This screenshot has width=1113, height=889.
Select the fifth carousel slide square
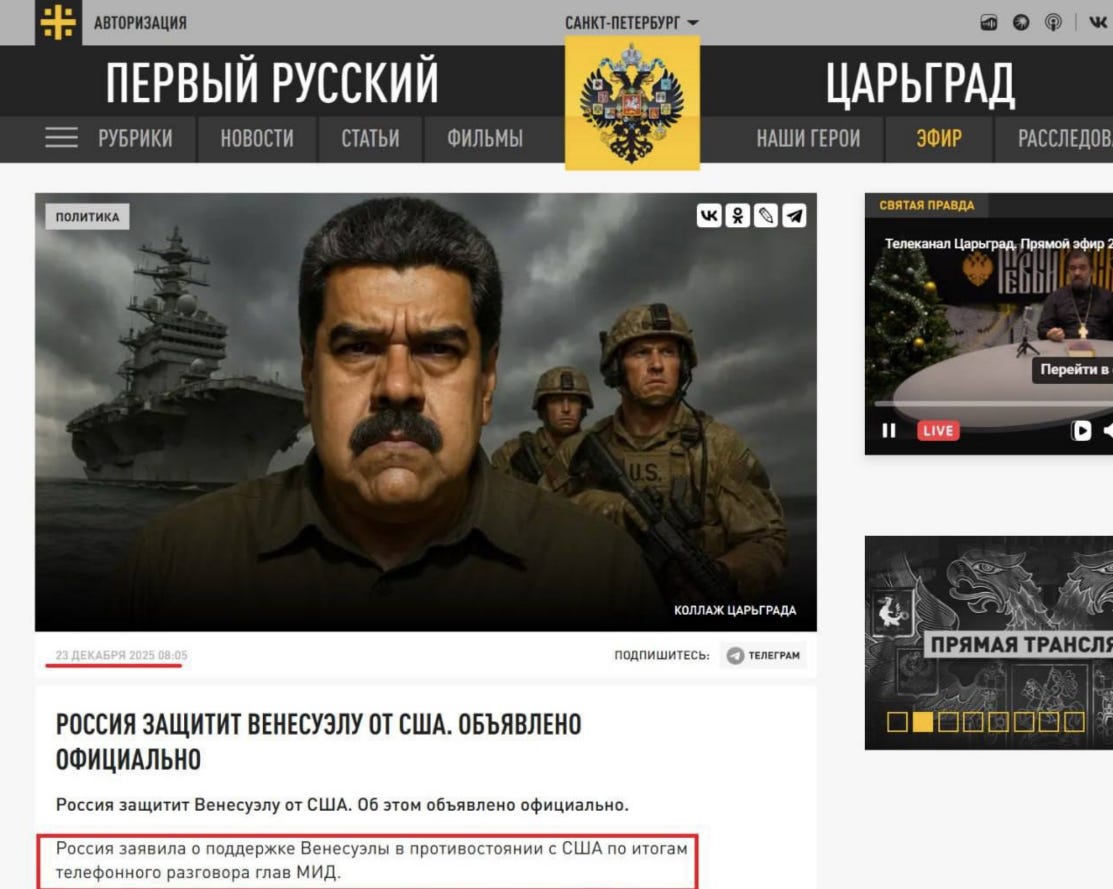[998, 722]
